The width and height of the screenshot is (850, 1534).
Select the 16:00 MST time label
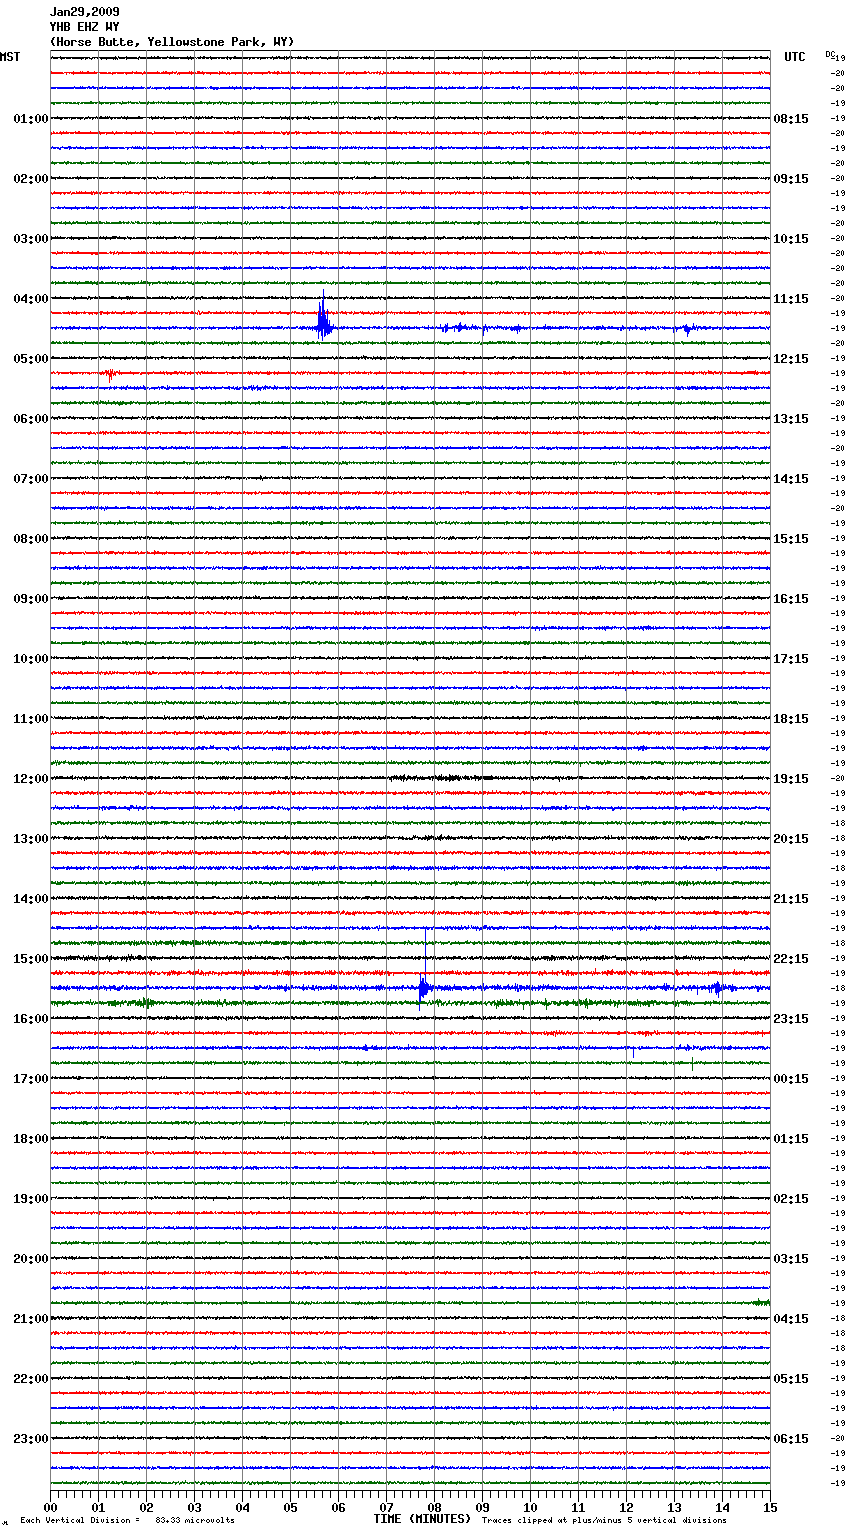coord(31,1019)
